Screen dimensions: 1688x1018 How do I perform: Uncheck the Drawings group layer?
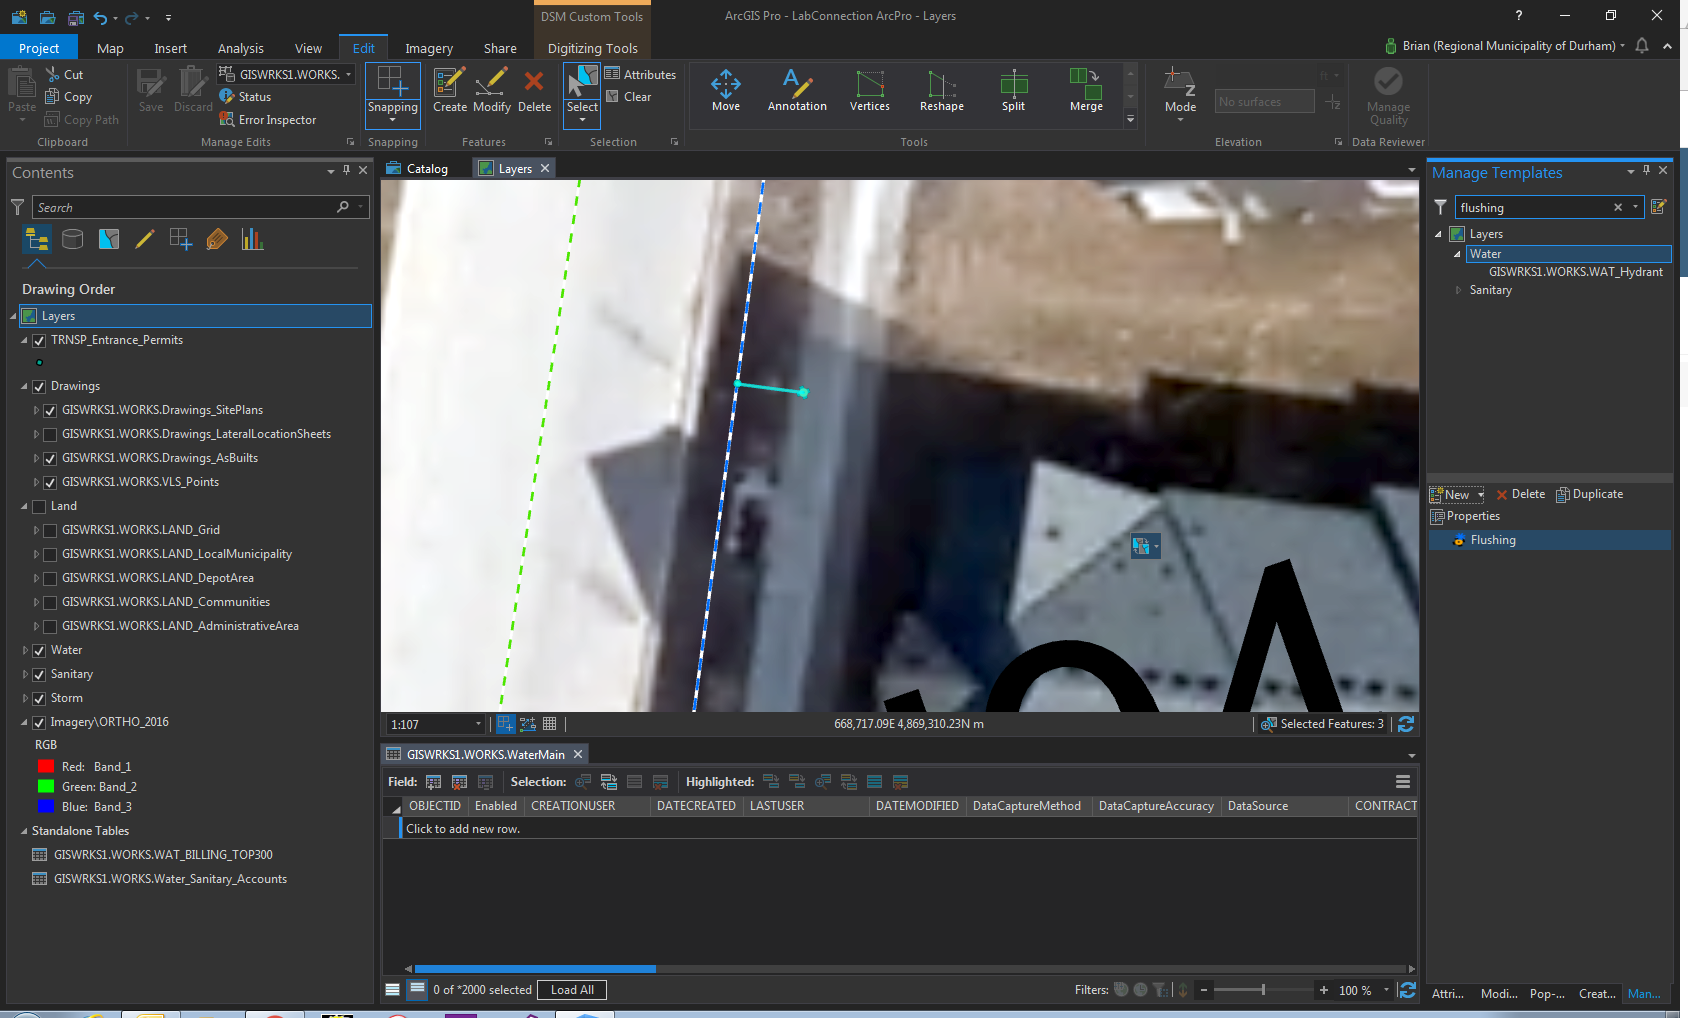pos(40,387)
